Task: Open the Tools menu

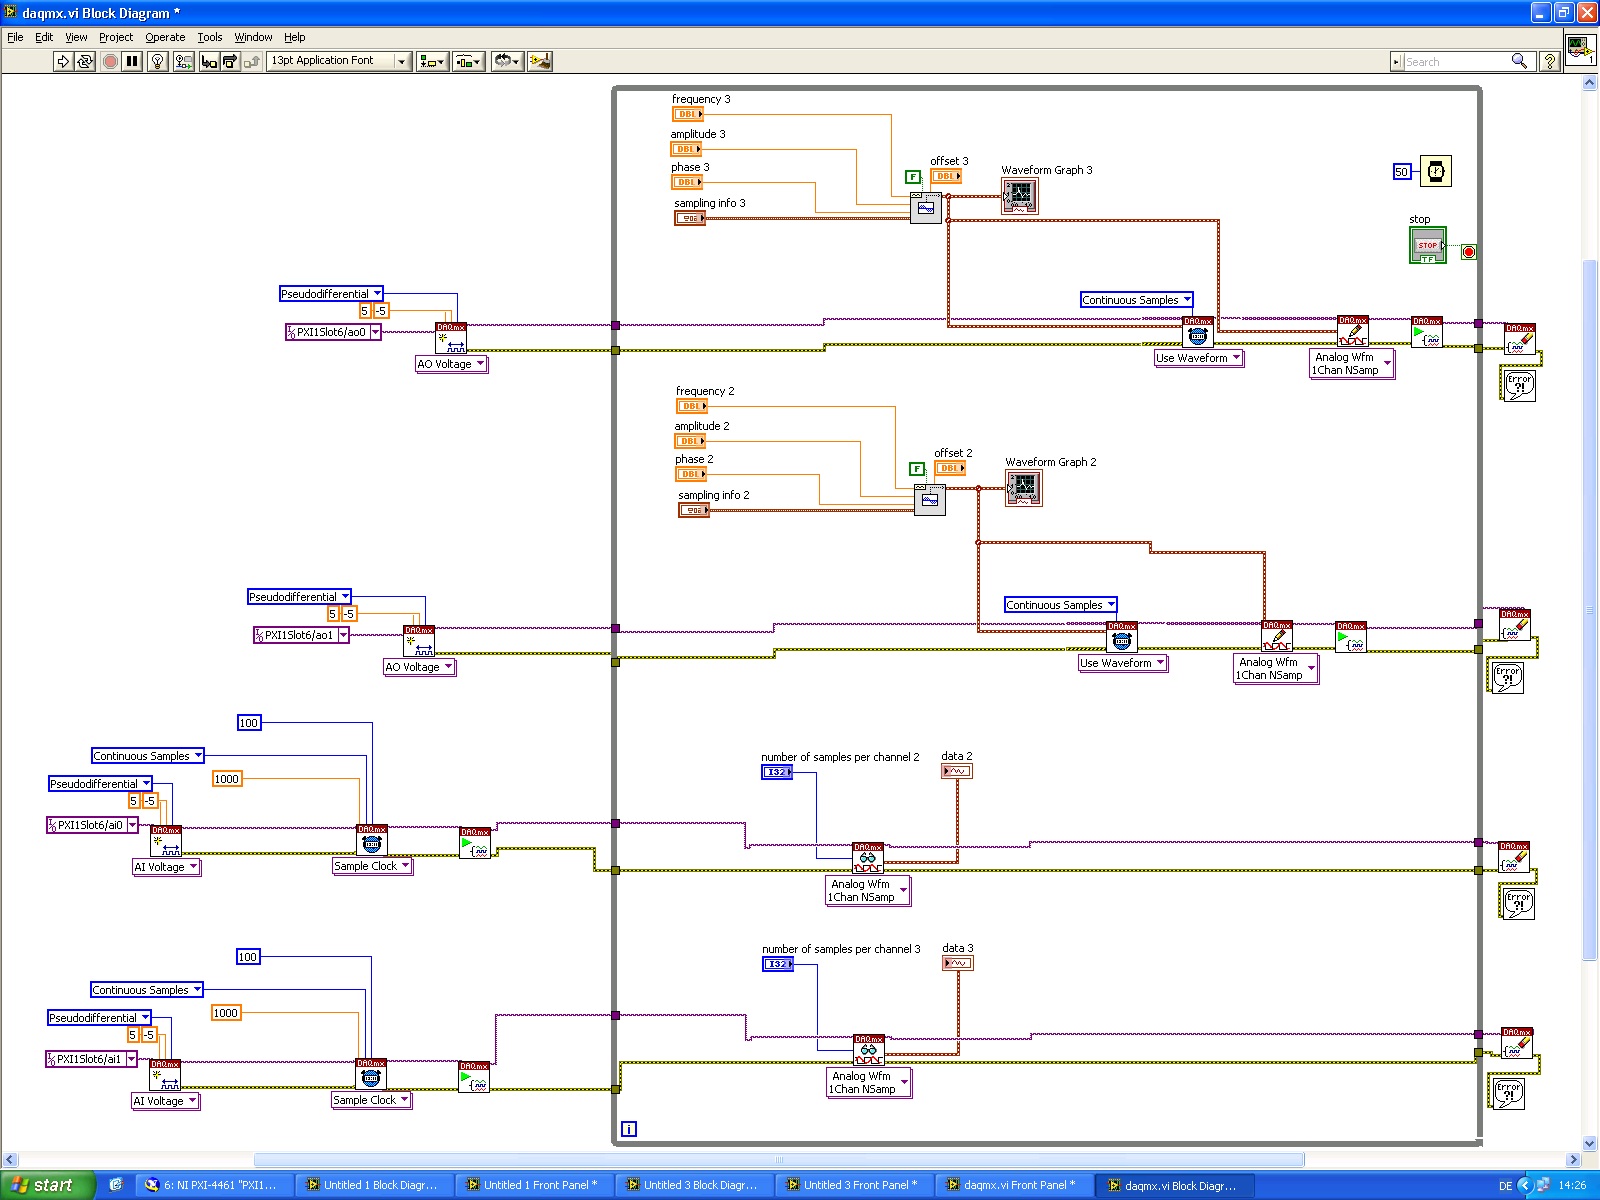Action: tap(210, 37)
